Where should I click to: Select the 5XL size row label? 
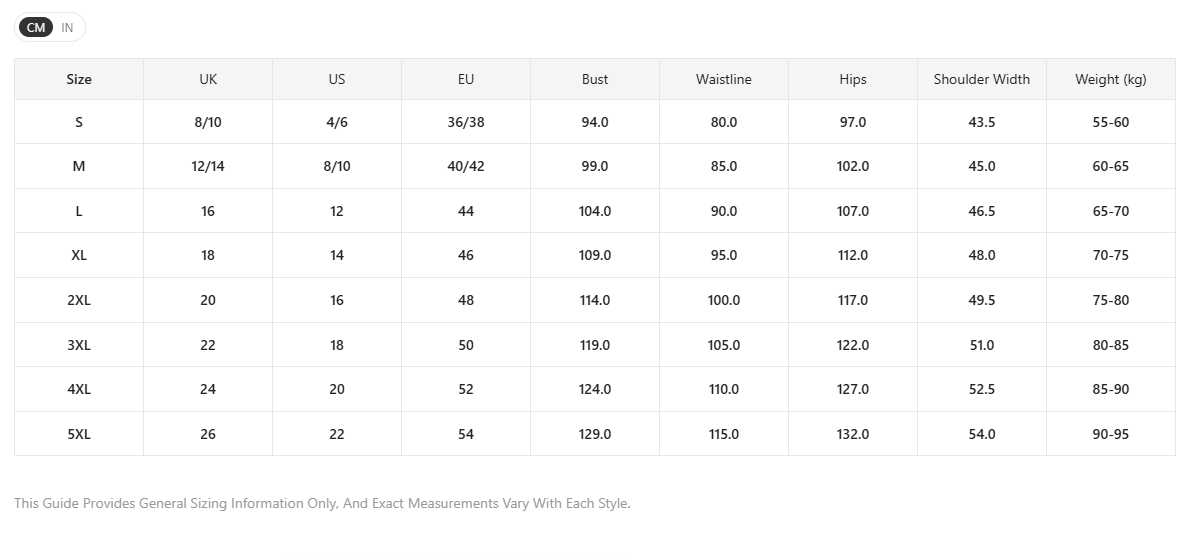pyautogui.click(x=79, y=434)
